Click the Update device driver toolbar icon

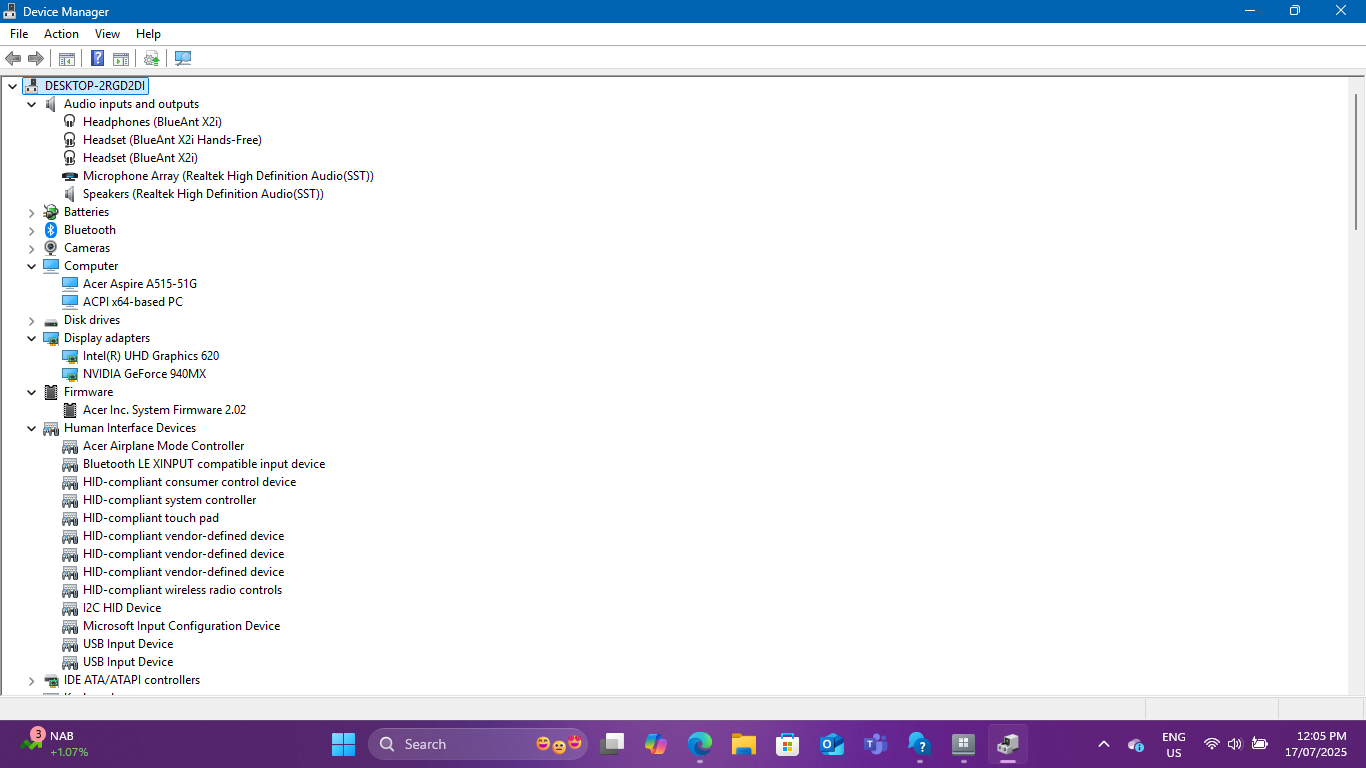pos(152,58)
